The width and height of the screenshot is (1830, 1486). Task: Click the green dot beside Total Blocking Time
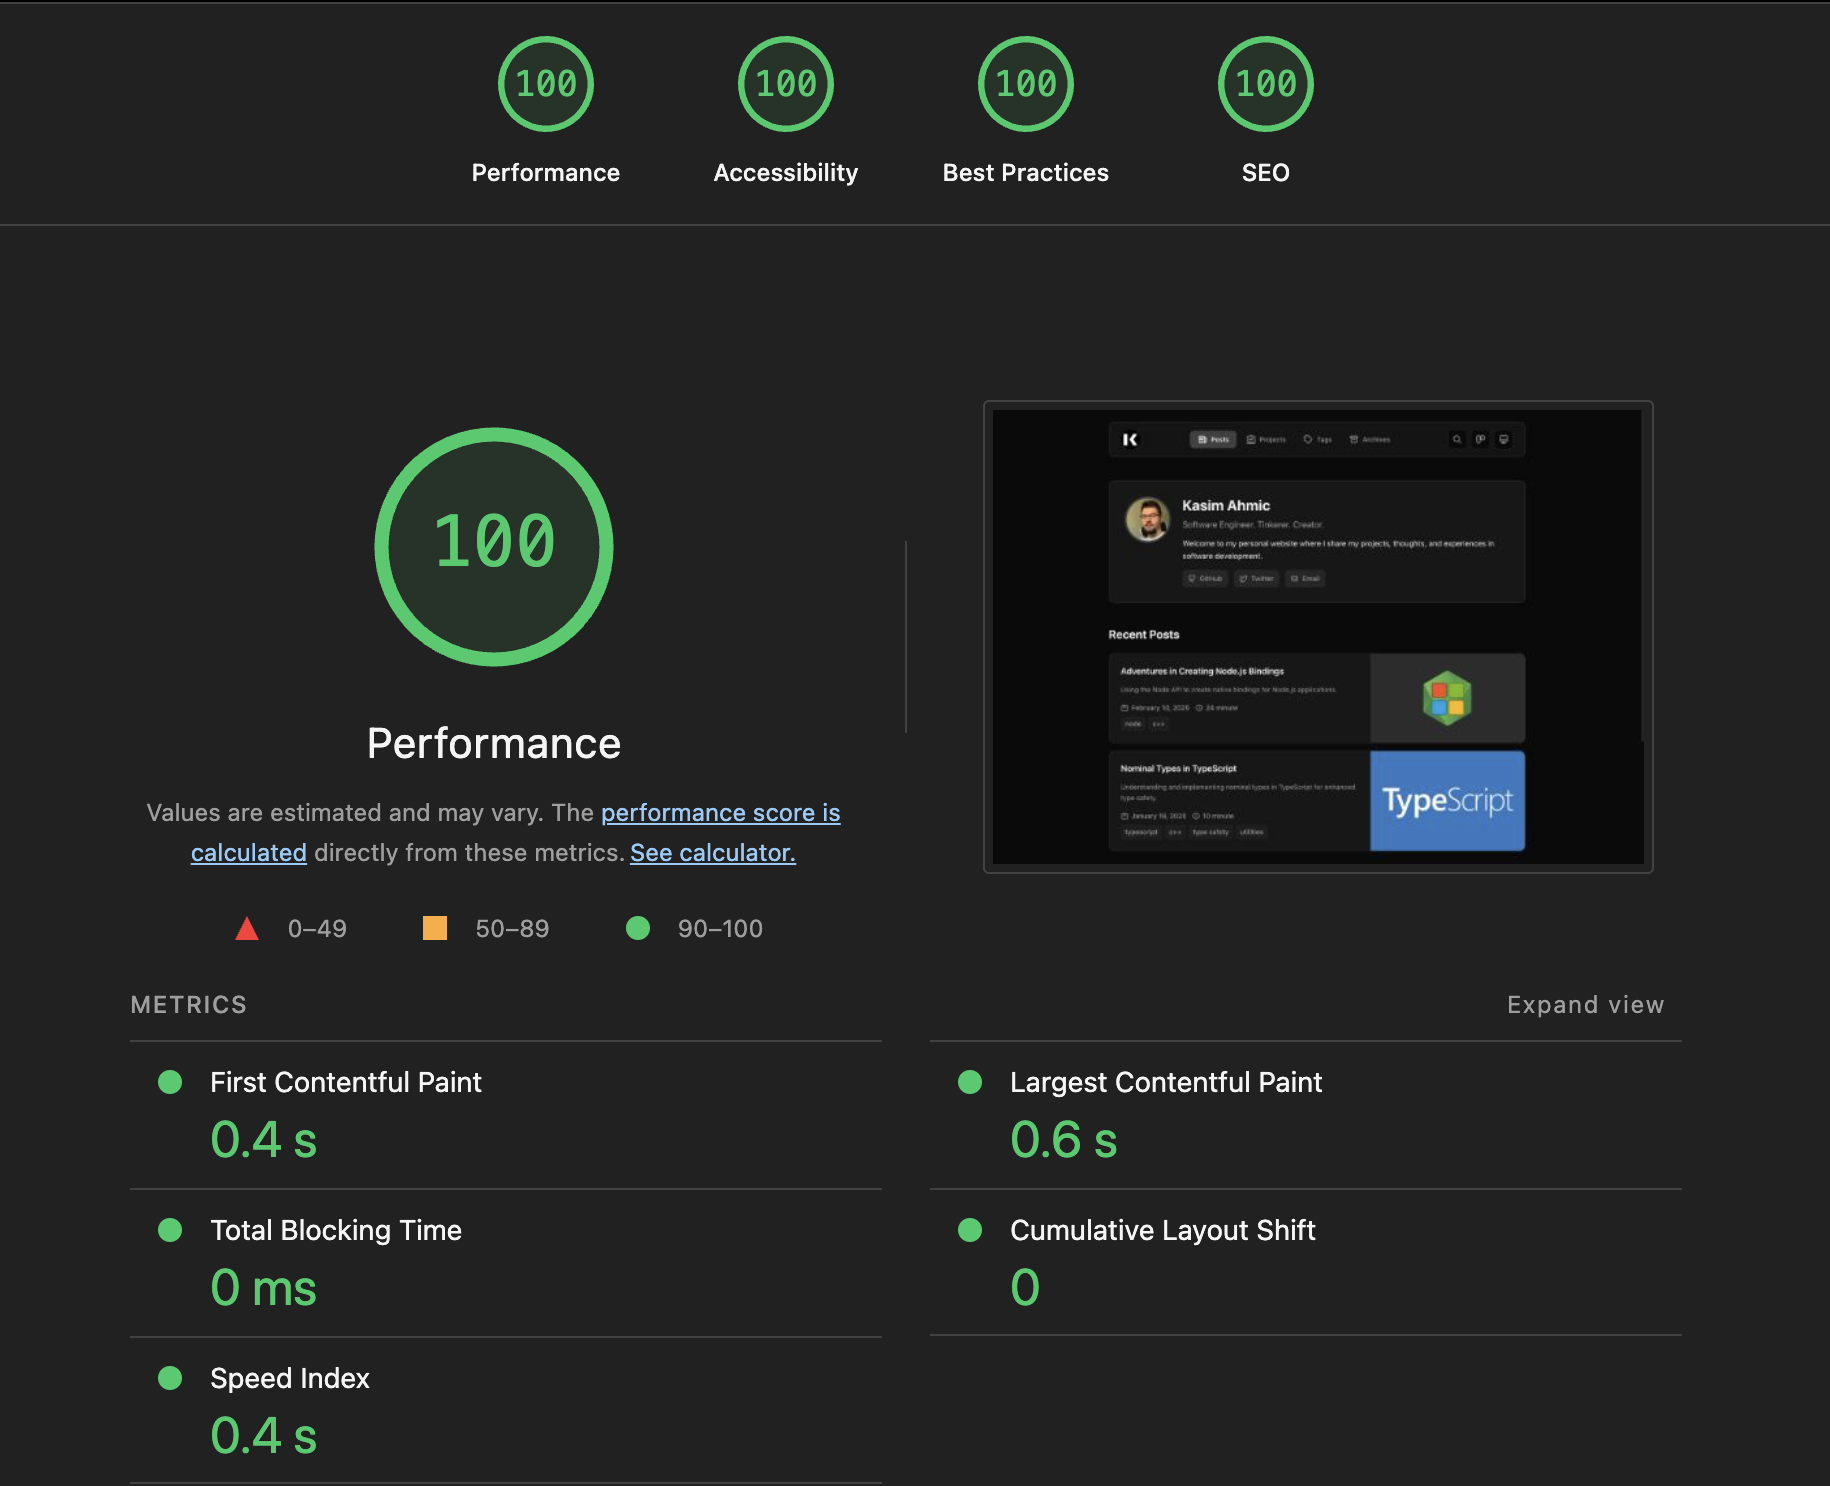coord(170,1231)
